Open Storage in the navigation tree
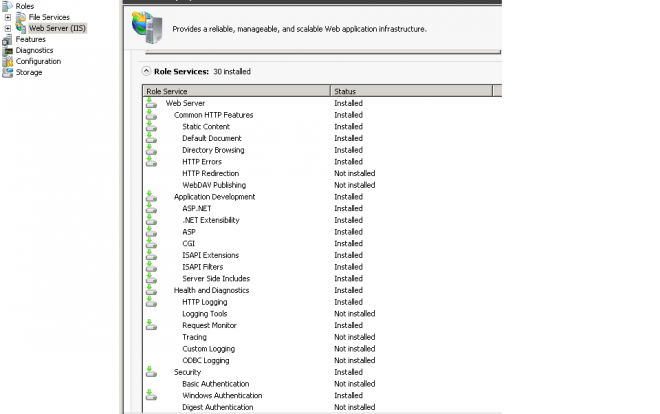This screenshot has width=660, height=414. coord(29,72)
